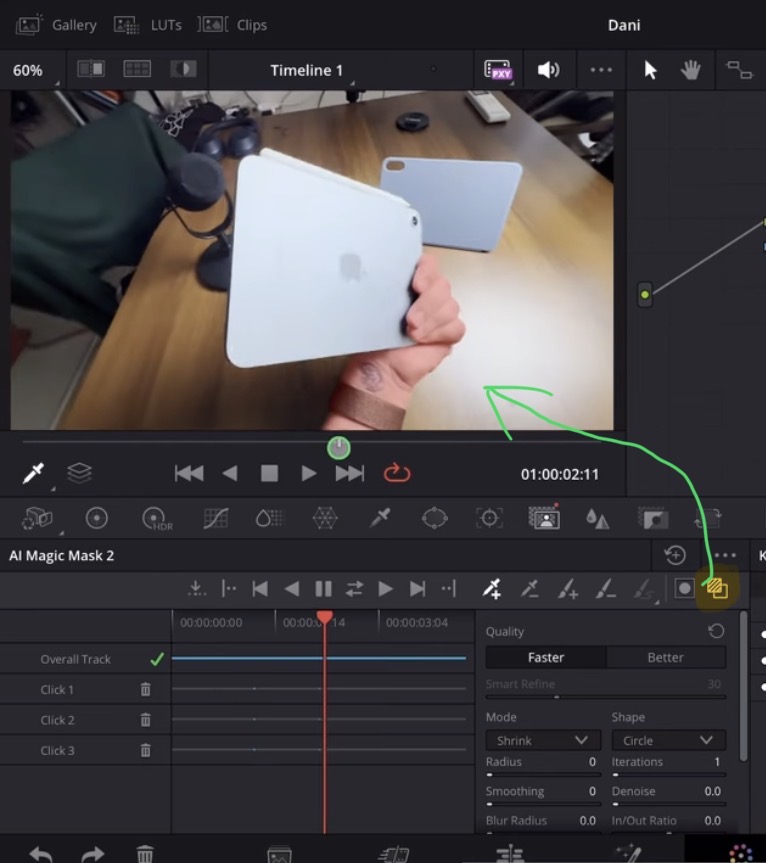Click the red playhead marker in mask timeline

coord(325,617)
